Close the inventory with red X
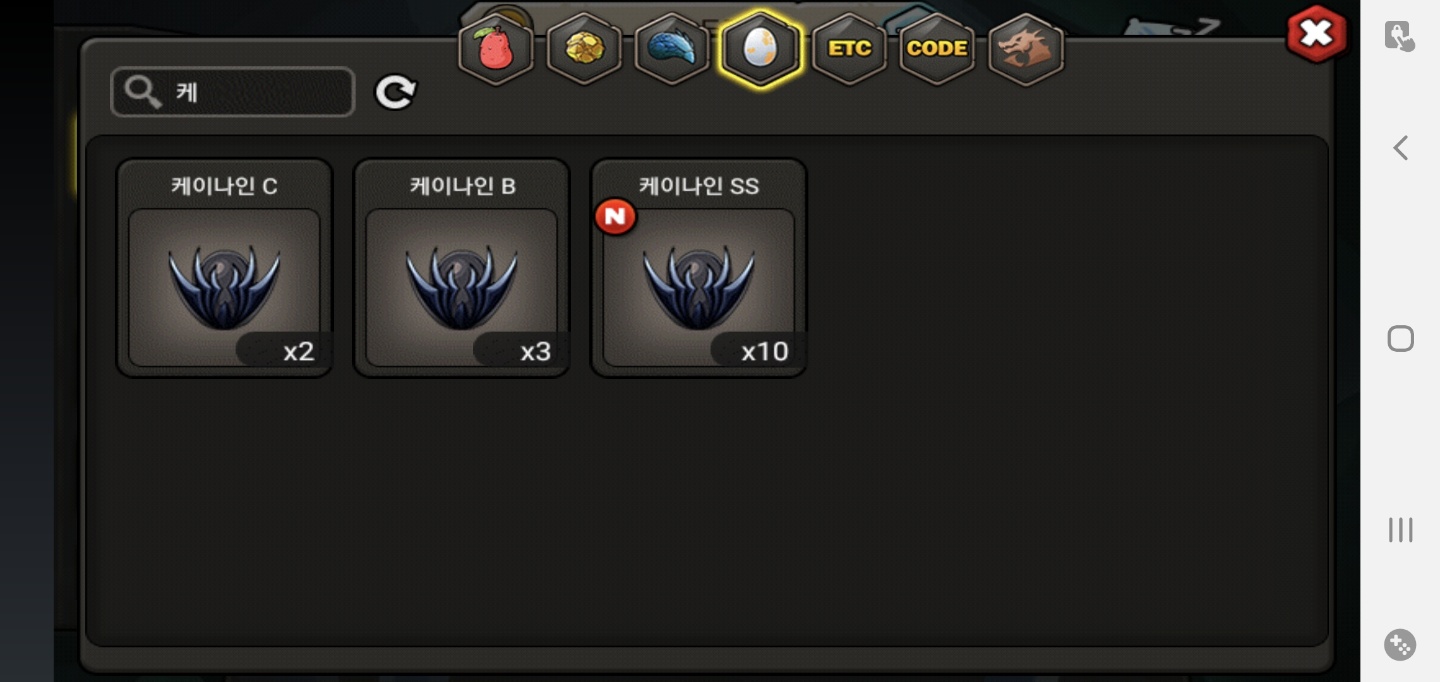The image size is (1440, 682). (x=1317, y=34)
